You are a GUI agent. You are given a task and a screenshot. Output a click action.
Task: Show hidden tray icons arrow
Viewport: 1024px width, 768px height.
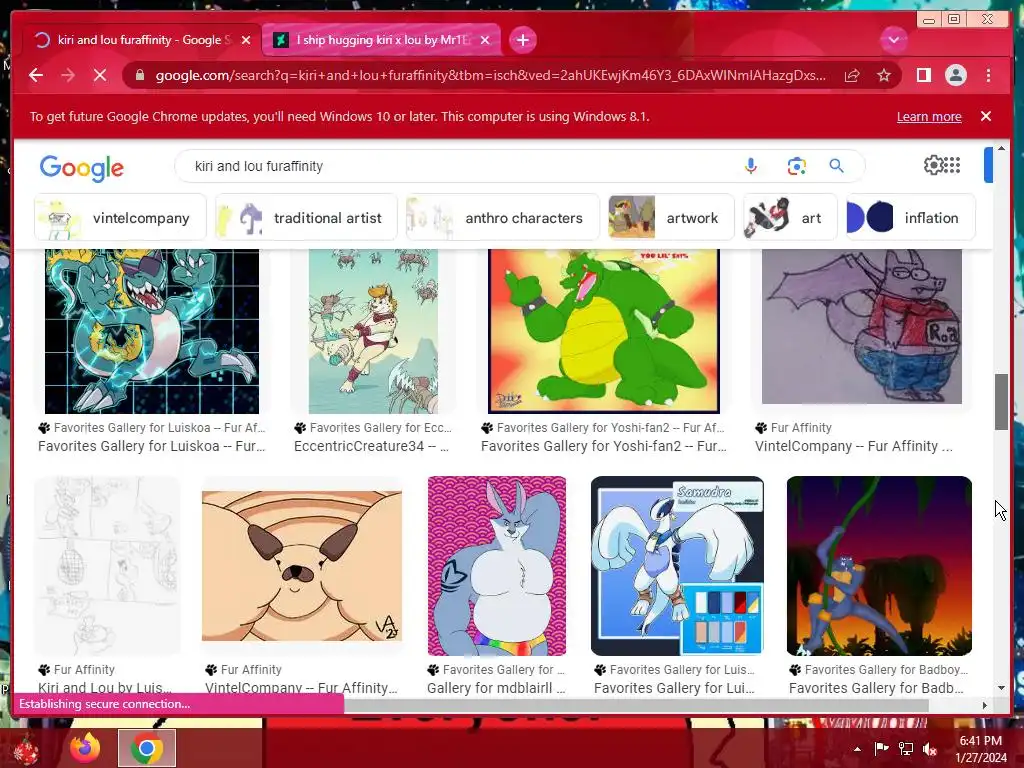[857, 749]
